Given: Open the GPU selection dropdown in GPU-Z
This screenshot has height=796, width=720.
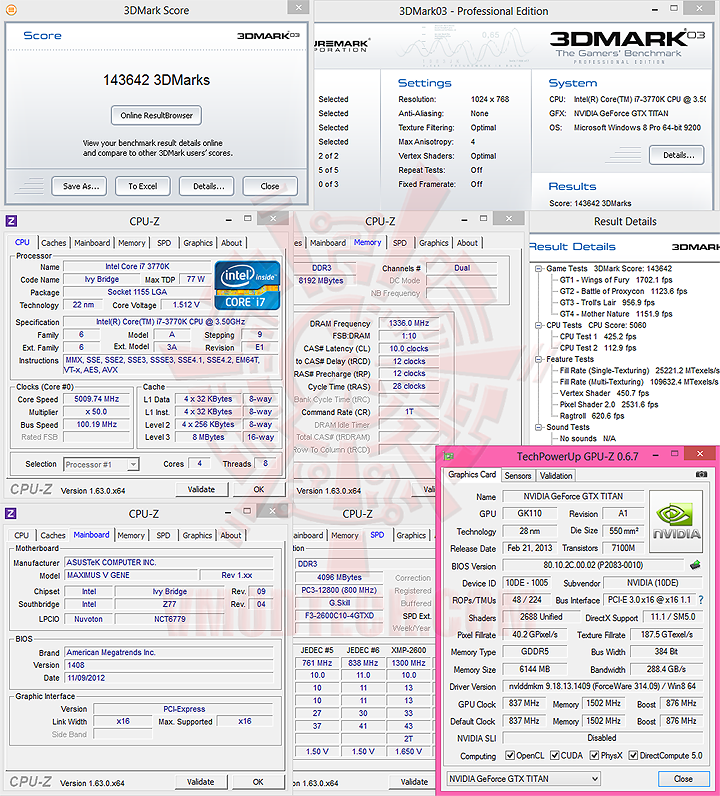Looking at the screenshot, I should coord(523,778).
